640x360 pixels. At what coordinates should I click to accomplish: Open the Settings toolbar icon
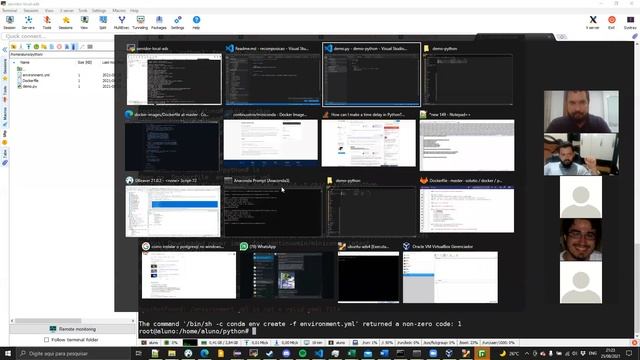[x=178, y=22]
